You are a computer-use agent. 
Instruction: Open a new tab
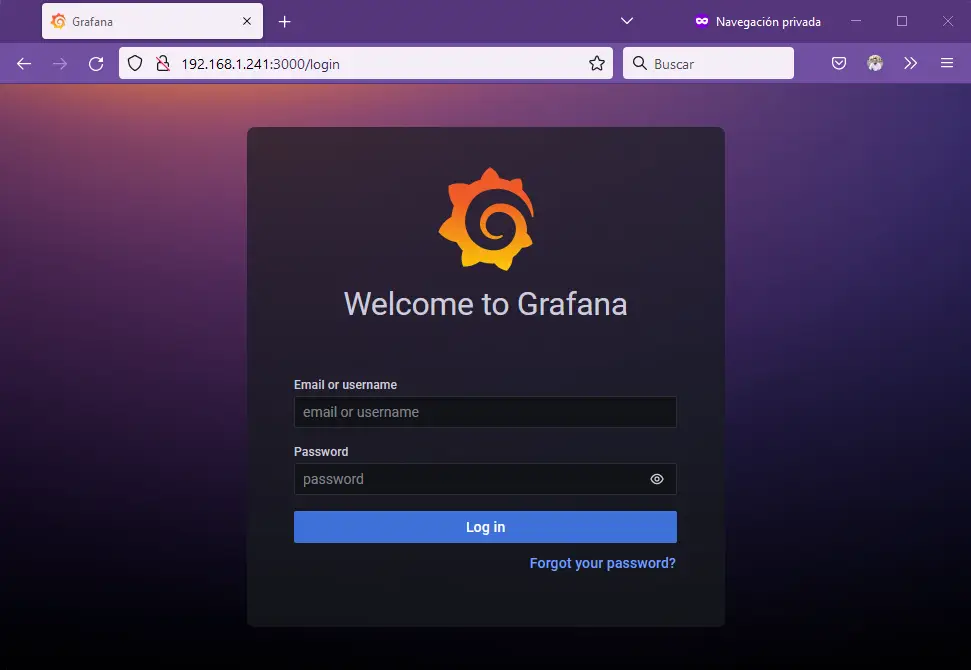tap(284, 22)
